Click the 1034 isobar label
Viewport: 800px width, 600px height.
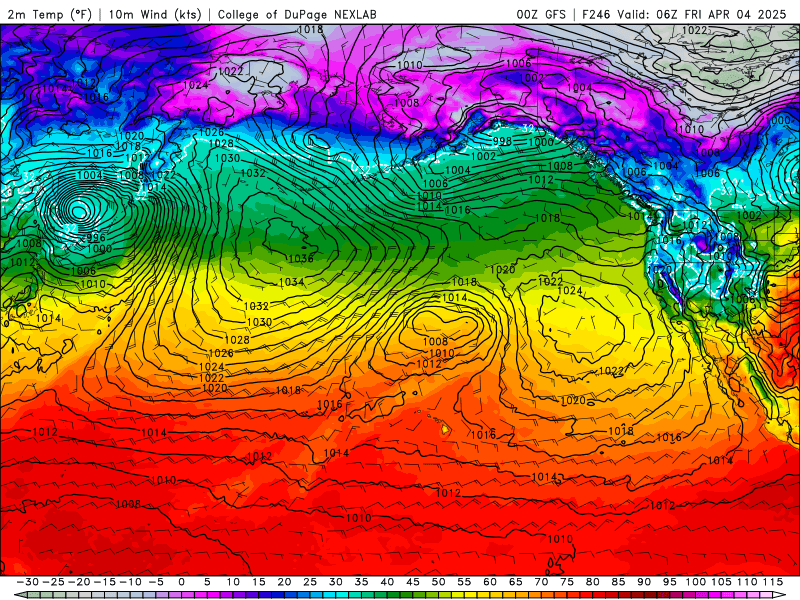click(292, 282)
